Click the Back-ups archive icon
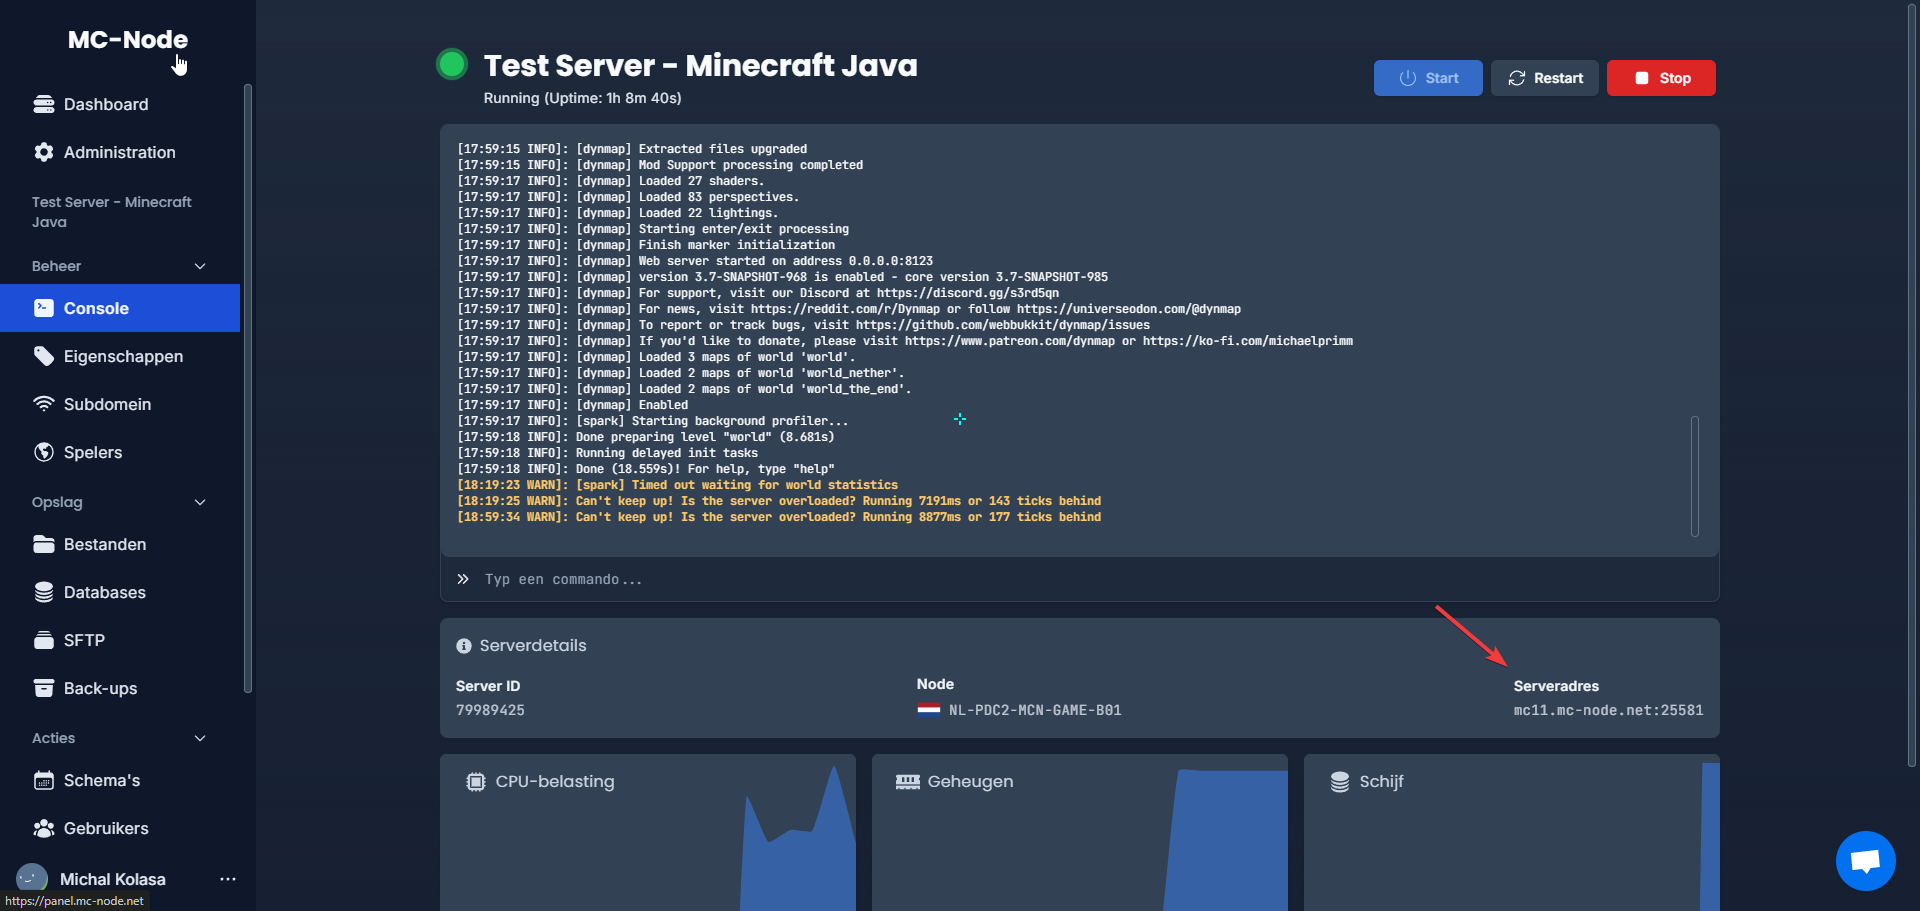1920x911 pixels. (x=44, y=688)
